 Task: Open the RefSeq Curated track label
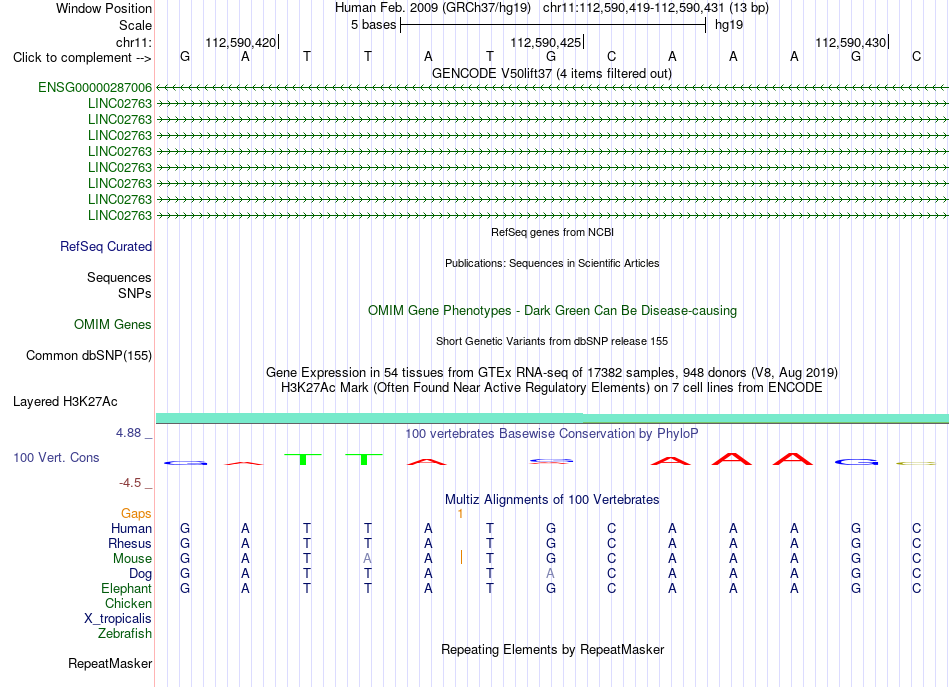click(105, 247)
